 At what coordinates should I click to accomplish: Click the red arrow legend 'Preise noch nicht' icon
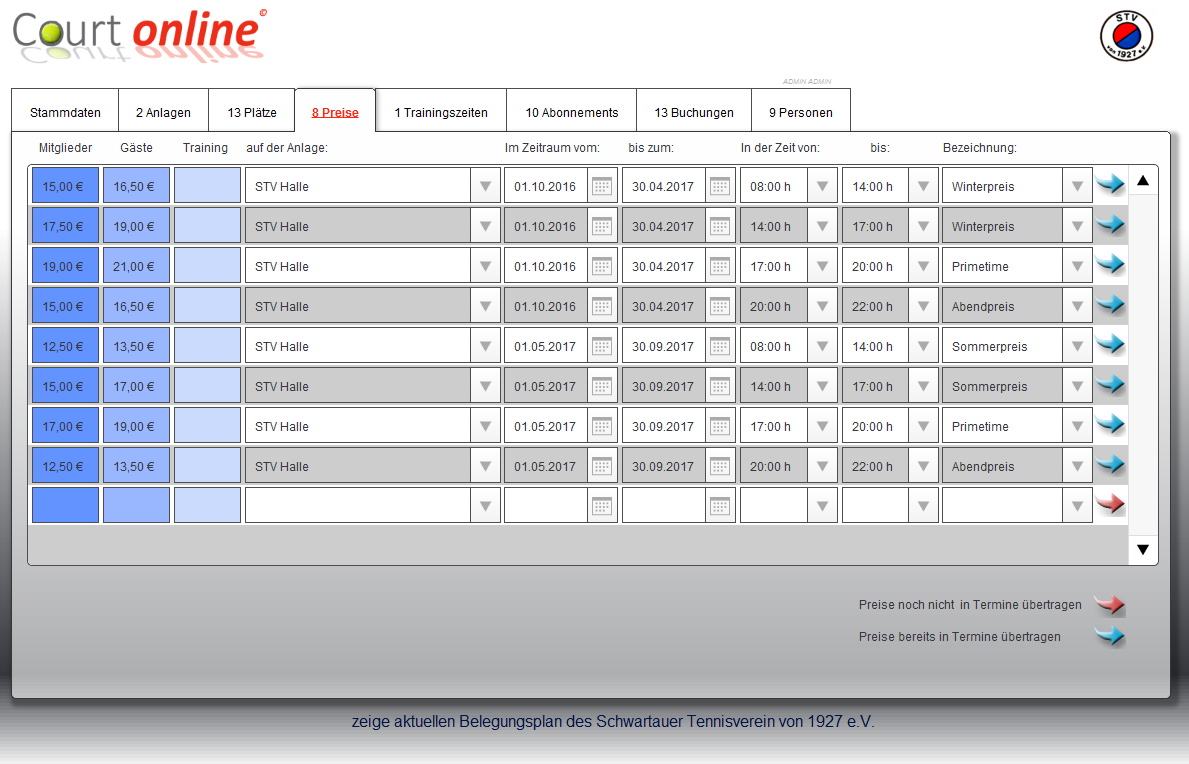(x=1110, y=605)
